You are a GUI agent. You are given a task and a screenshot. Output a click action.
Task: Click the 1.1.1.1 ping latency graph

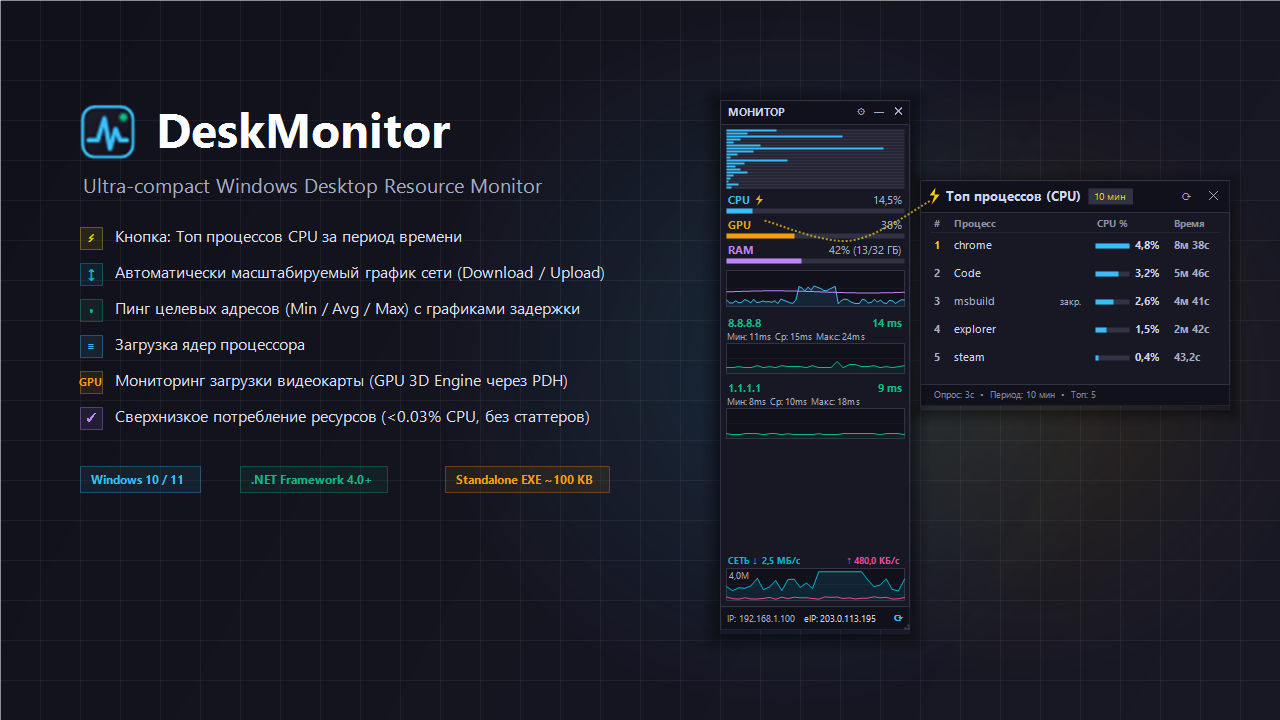coord(815,422)
